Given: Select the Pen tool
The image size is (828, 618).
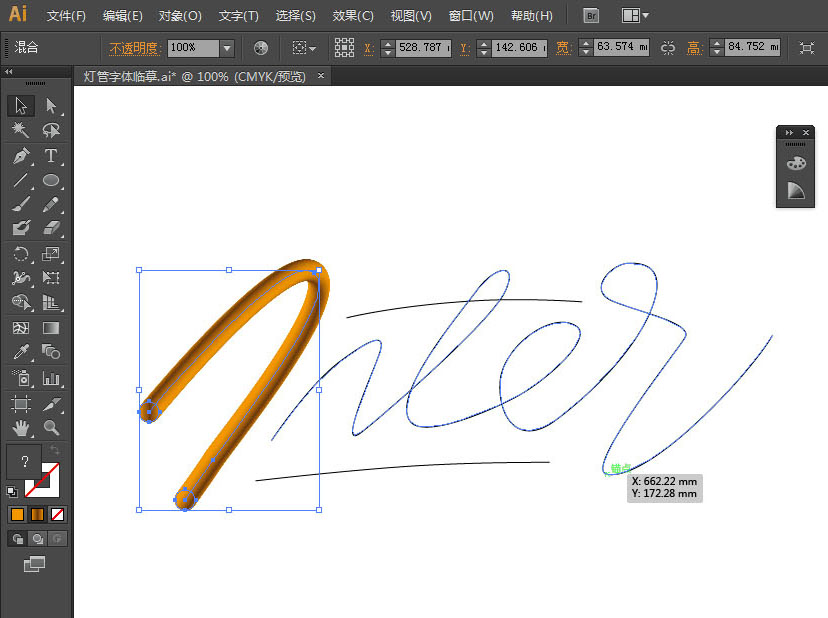Looking at the screenshot, I should point(21,154).
